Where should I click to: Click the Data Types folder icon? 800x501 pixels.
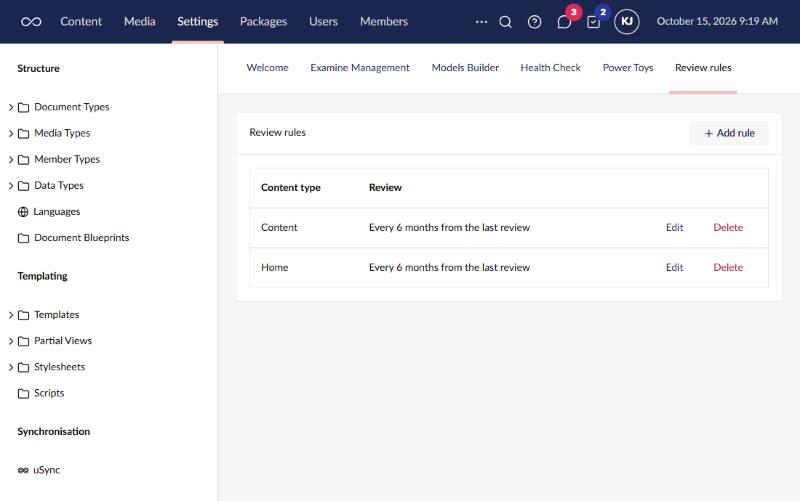coord(23,186)
